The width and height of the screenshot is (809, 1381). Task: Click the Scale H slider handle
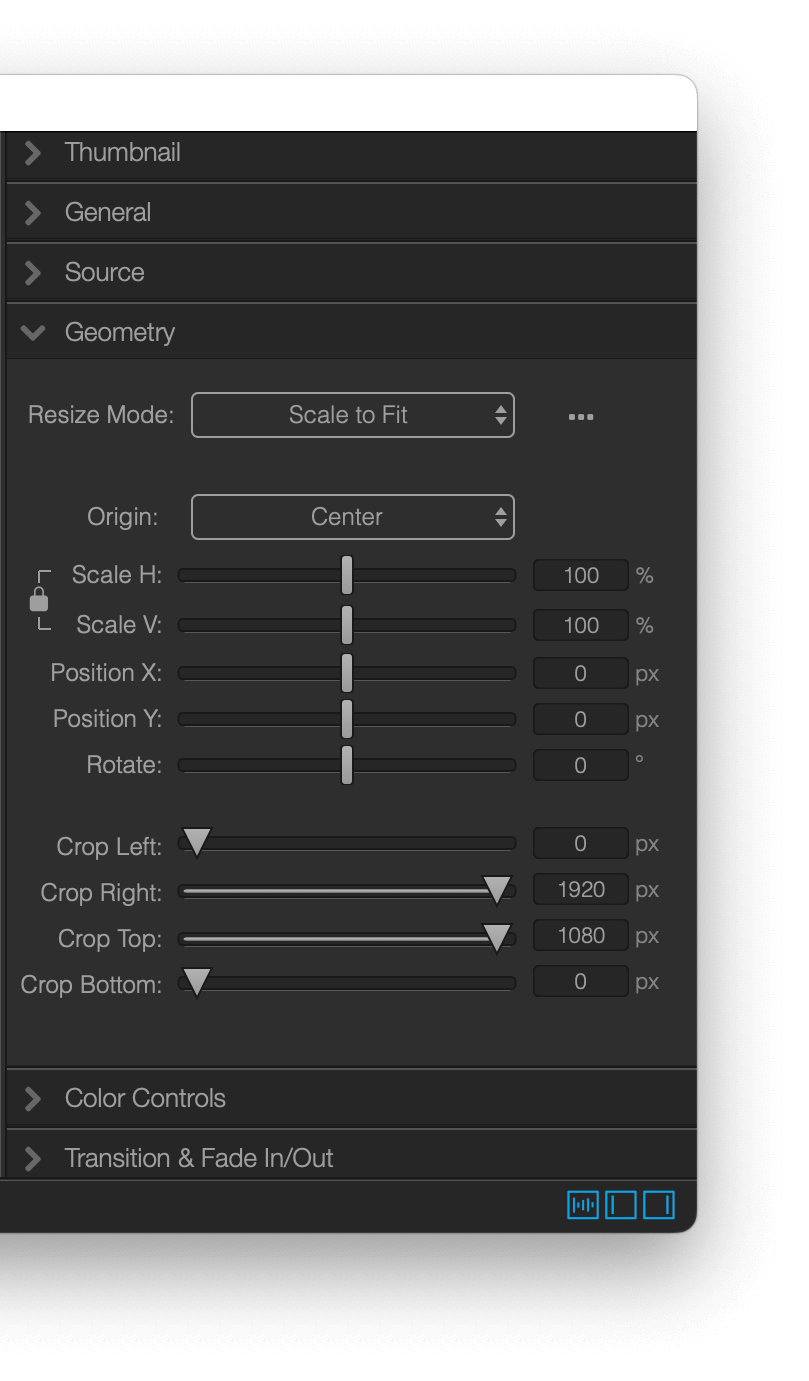pos(347,575)
